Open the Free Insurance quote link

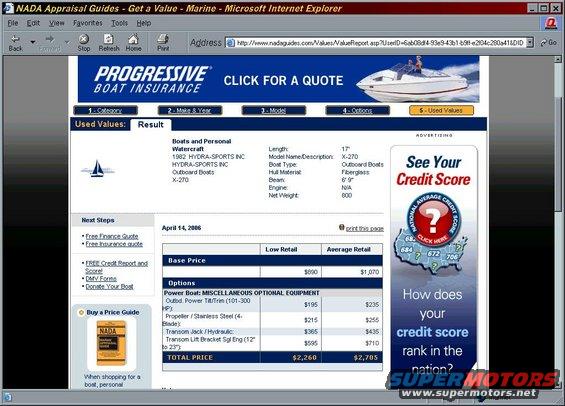click(114, 244)
